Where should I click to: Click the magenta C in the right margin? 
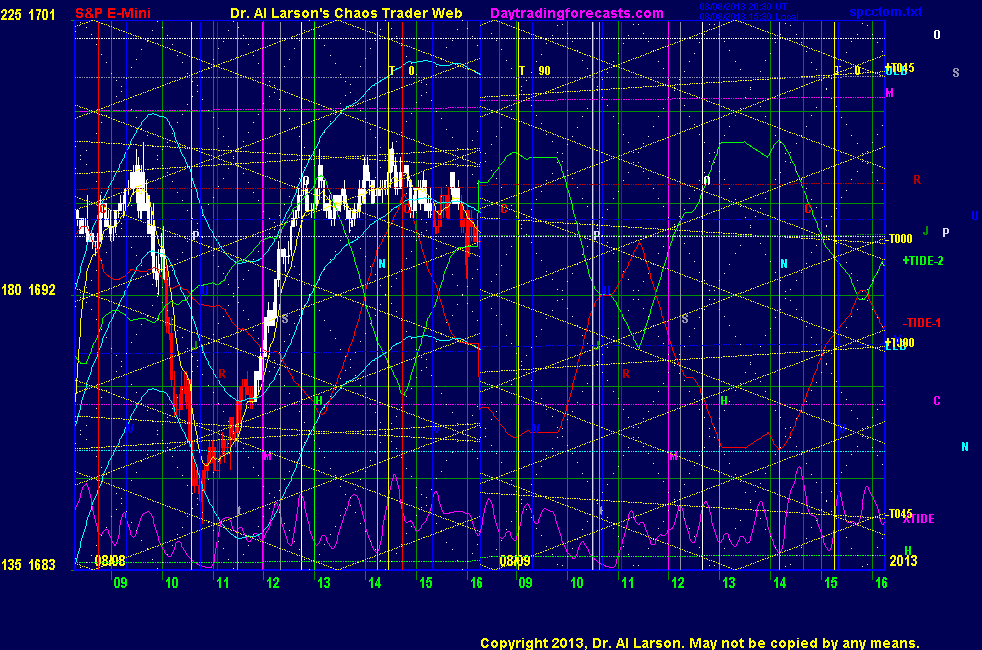point(937,401)
